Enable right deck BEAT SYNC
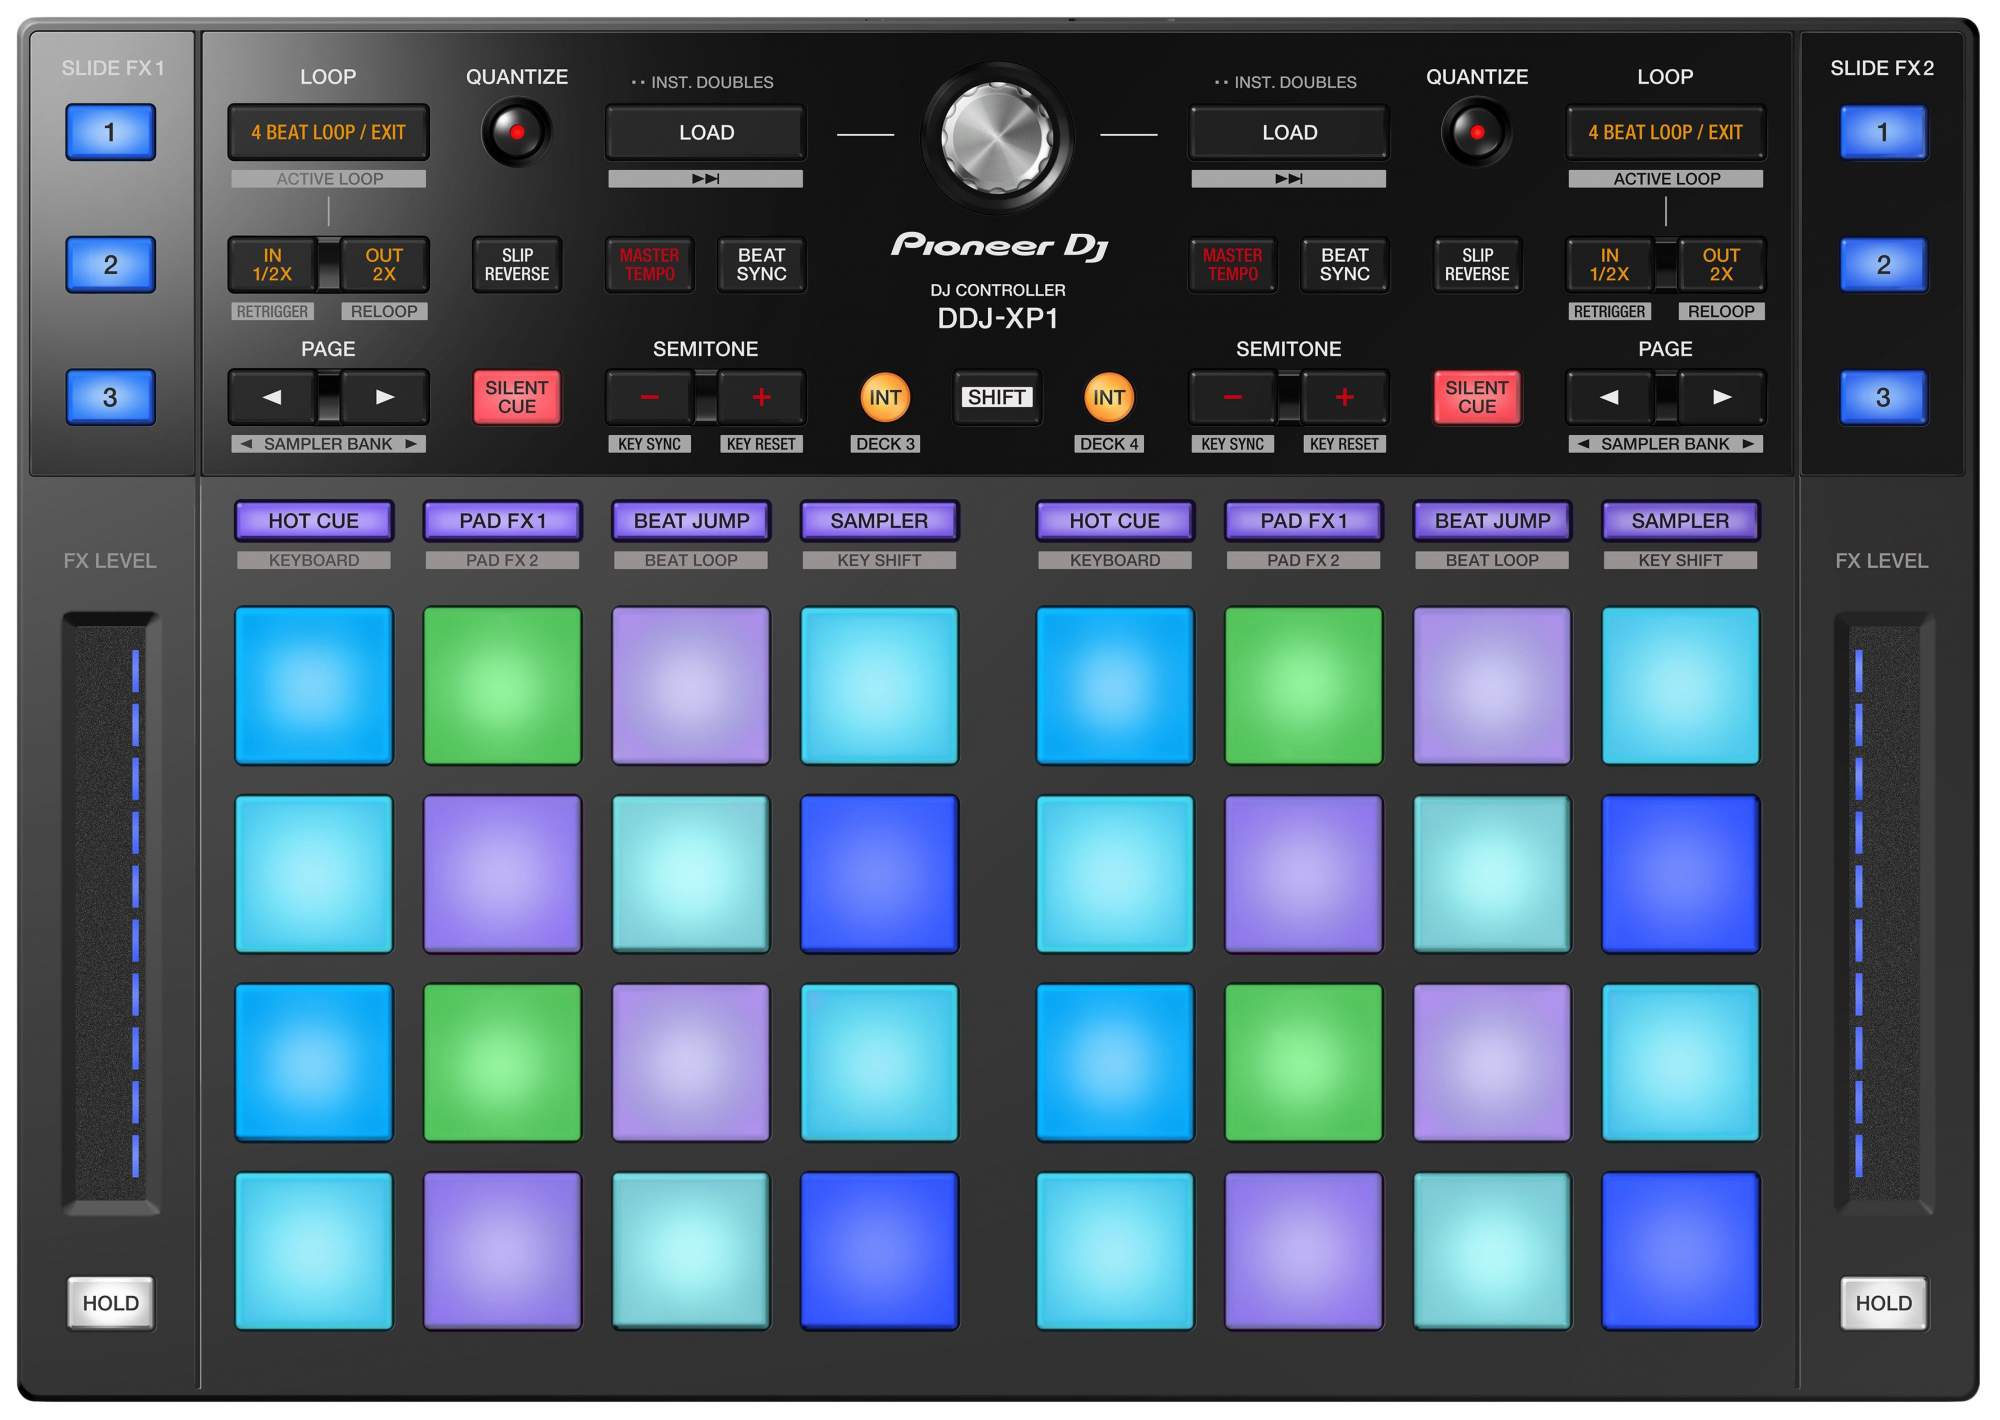2000x1420 pixels. tap(1344, 264)
